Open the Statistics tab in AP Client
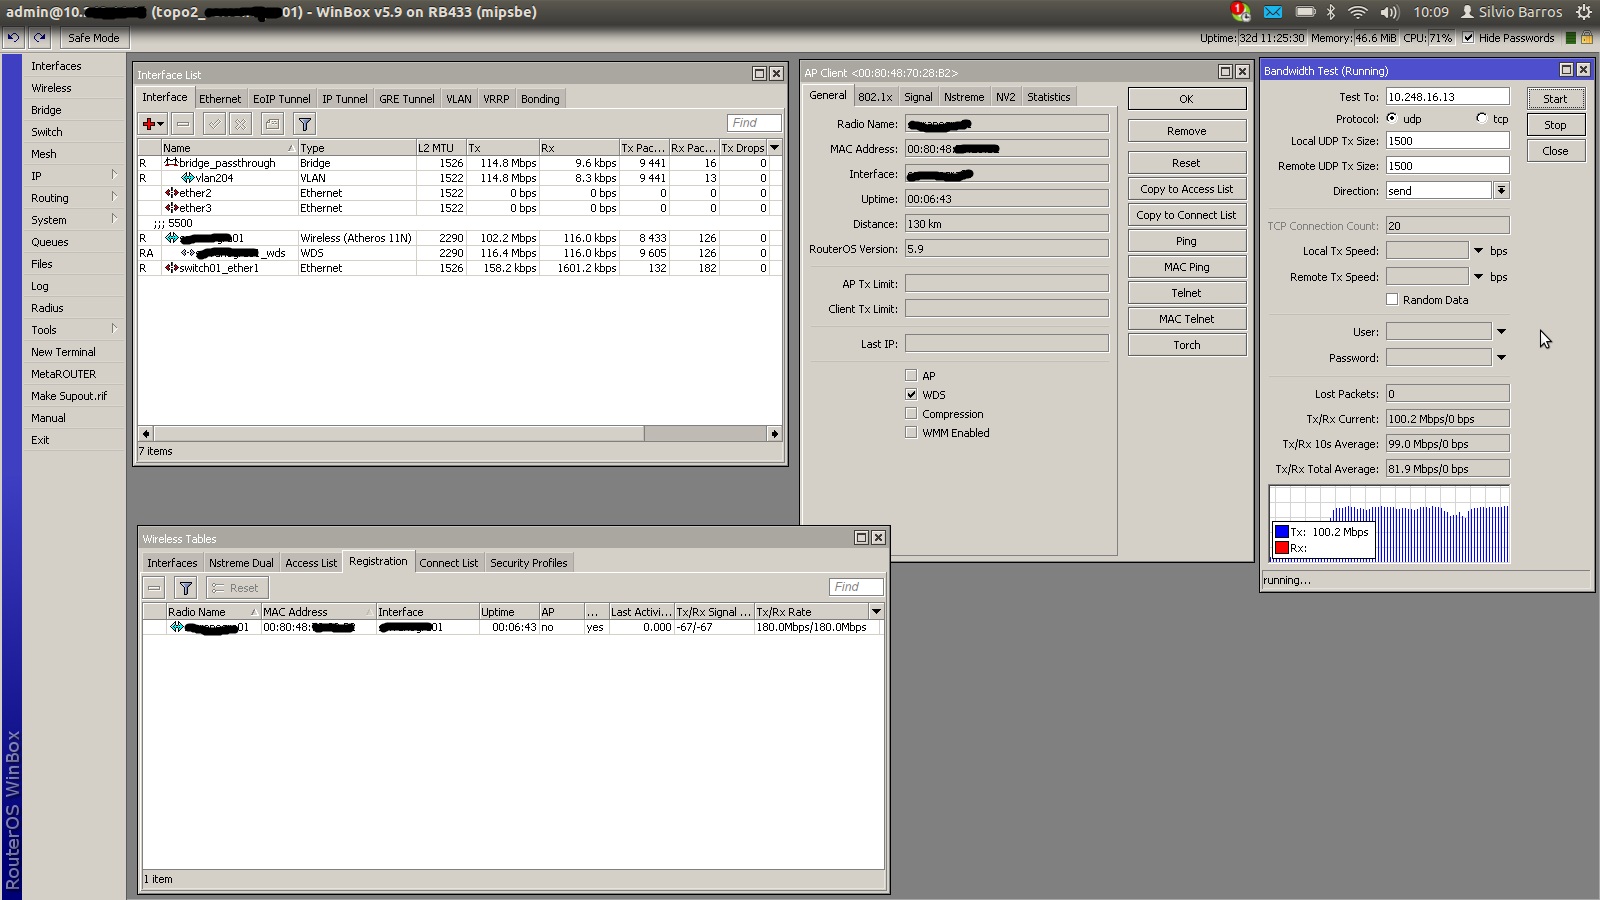 pos(1048,97)
